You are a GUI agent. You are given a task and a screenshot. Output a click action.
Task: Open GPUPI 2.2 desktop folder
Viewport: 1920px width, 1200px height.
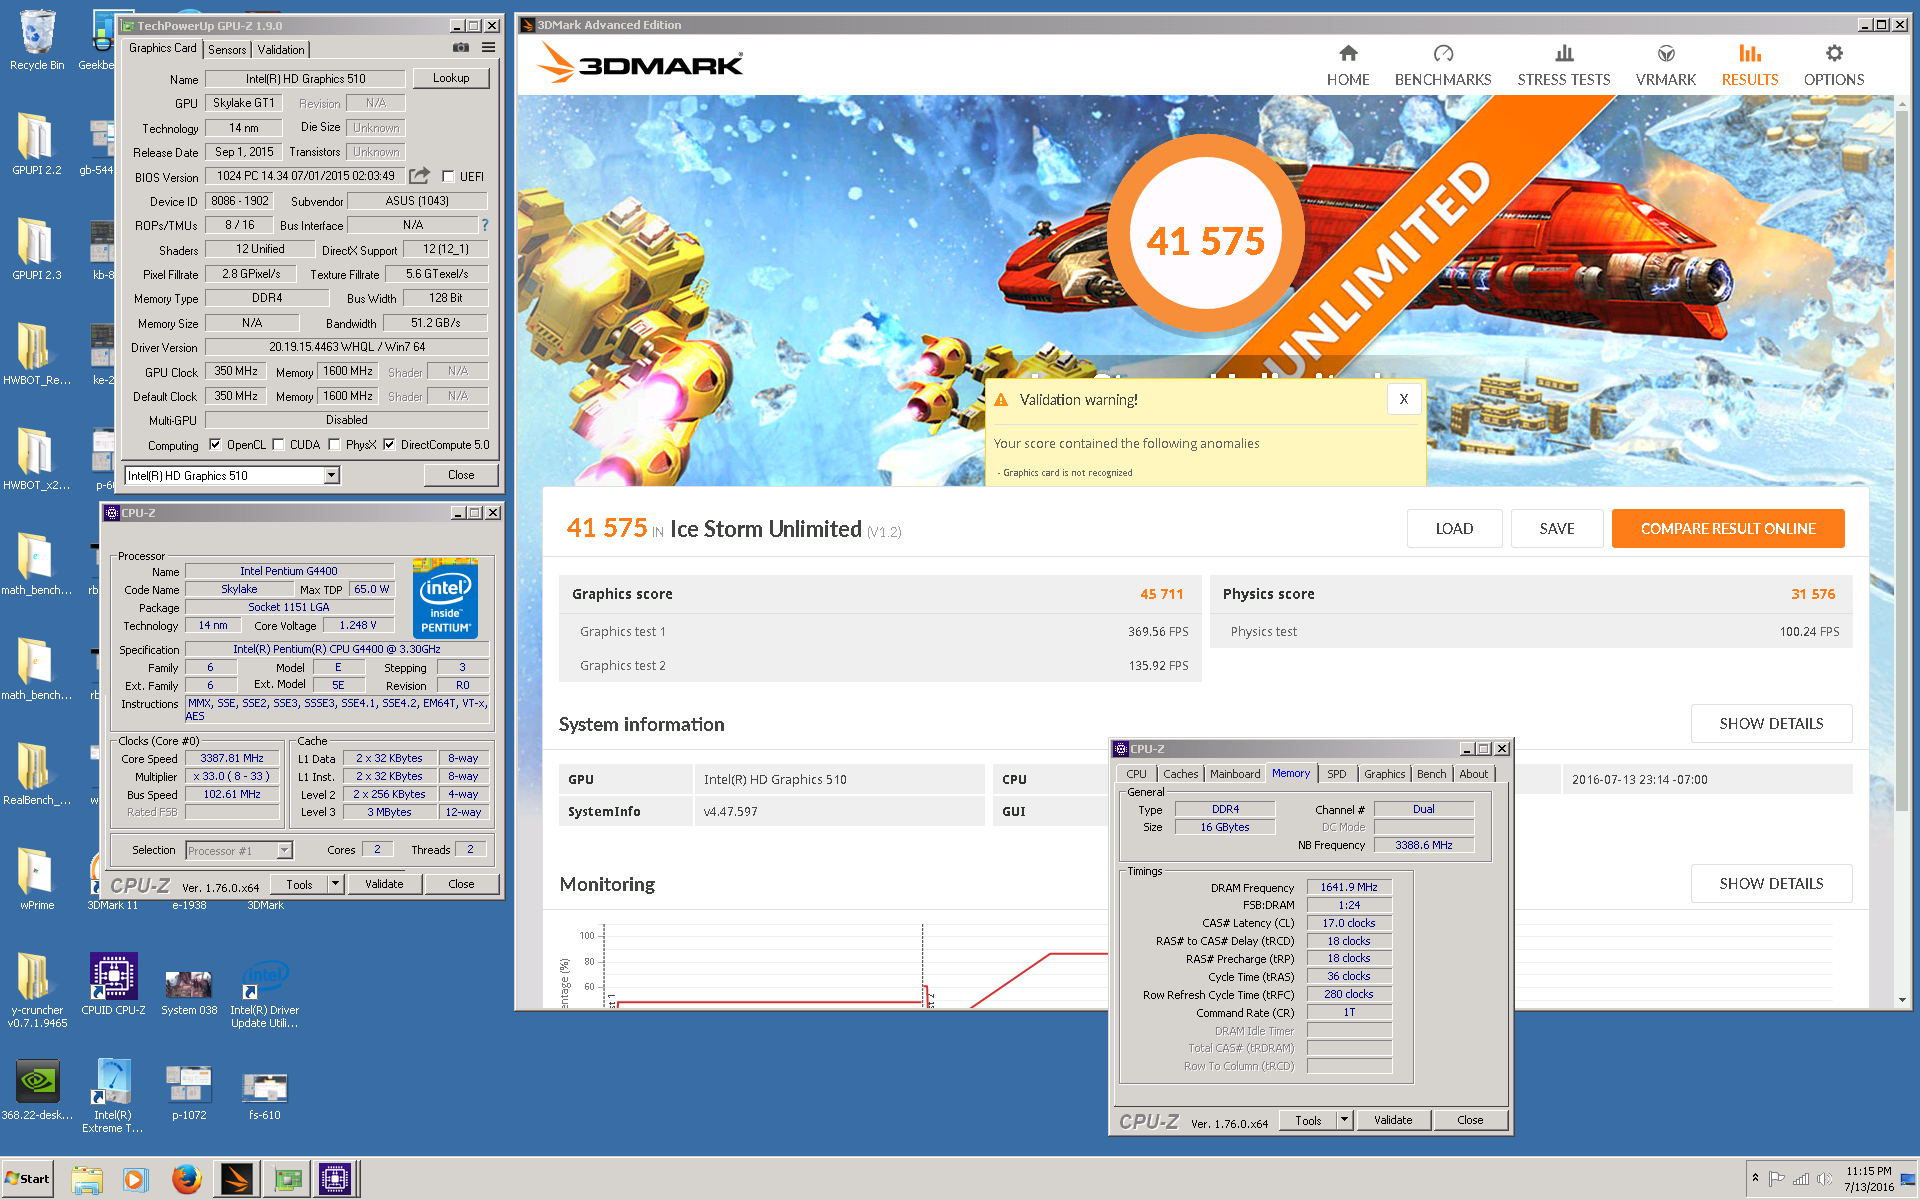pos(37,143)
